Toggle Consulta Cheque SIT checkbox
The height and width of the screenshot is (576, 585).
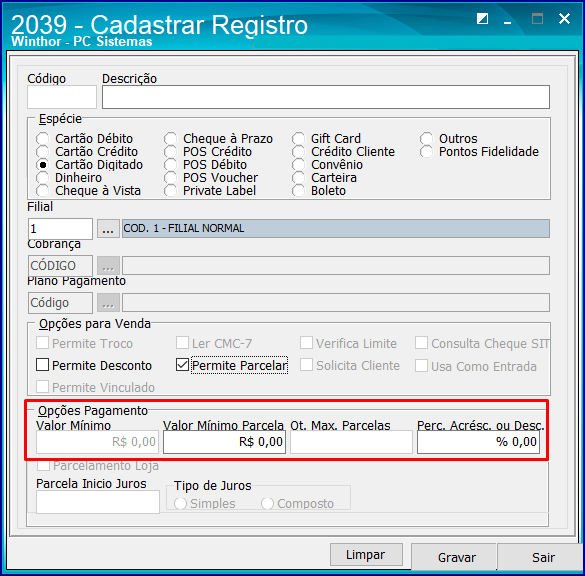pyautogui.click(x=422, y=342)
